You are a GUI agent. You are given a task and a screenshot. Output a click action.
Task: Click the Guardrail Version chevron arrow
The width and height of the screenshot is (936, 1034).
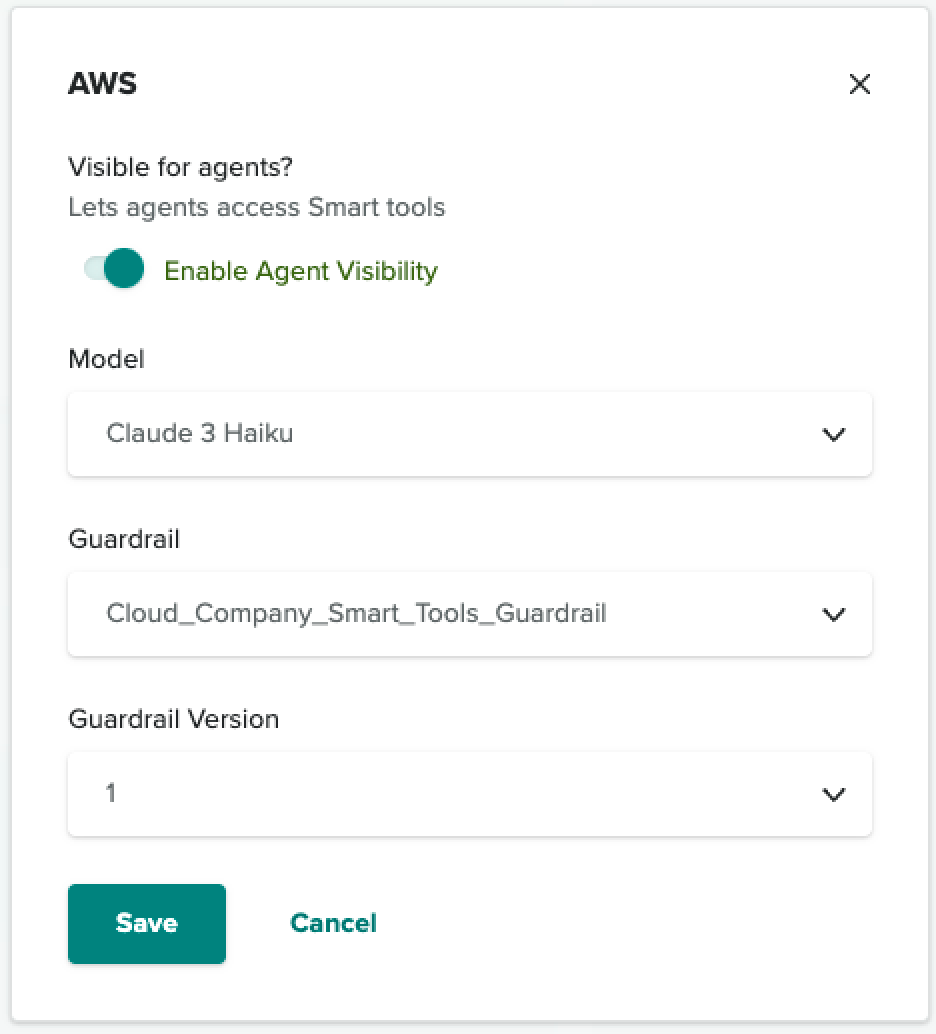833,794
